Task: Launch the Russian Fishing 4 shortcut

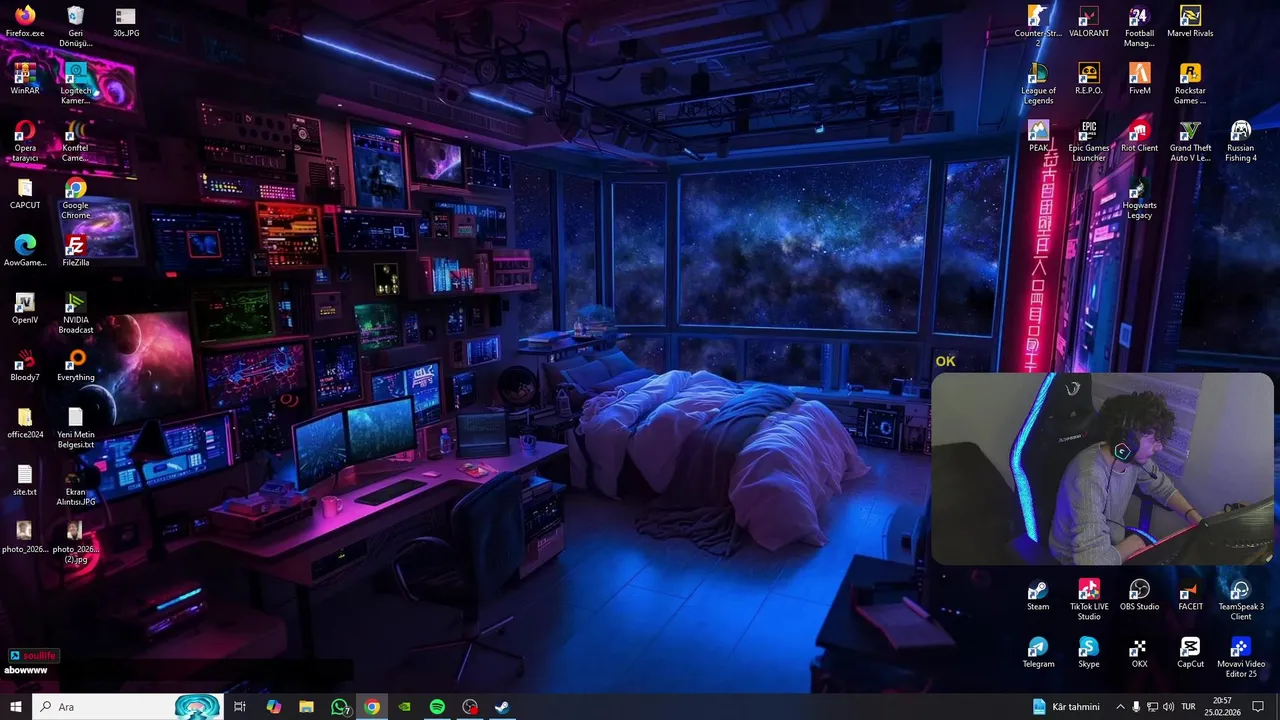Action: (x=1240, y=141)
